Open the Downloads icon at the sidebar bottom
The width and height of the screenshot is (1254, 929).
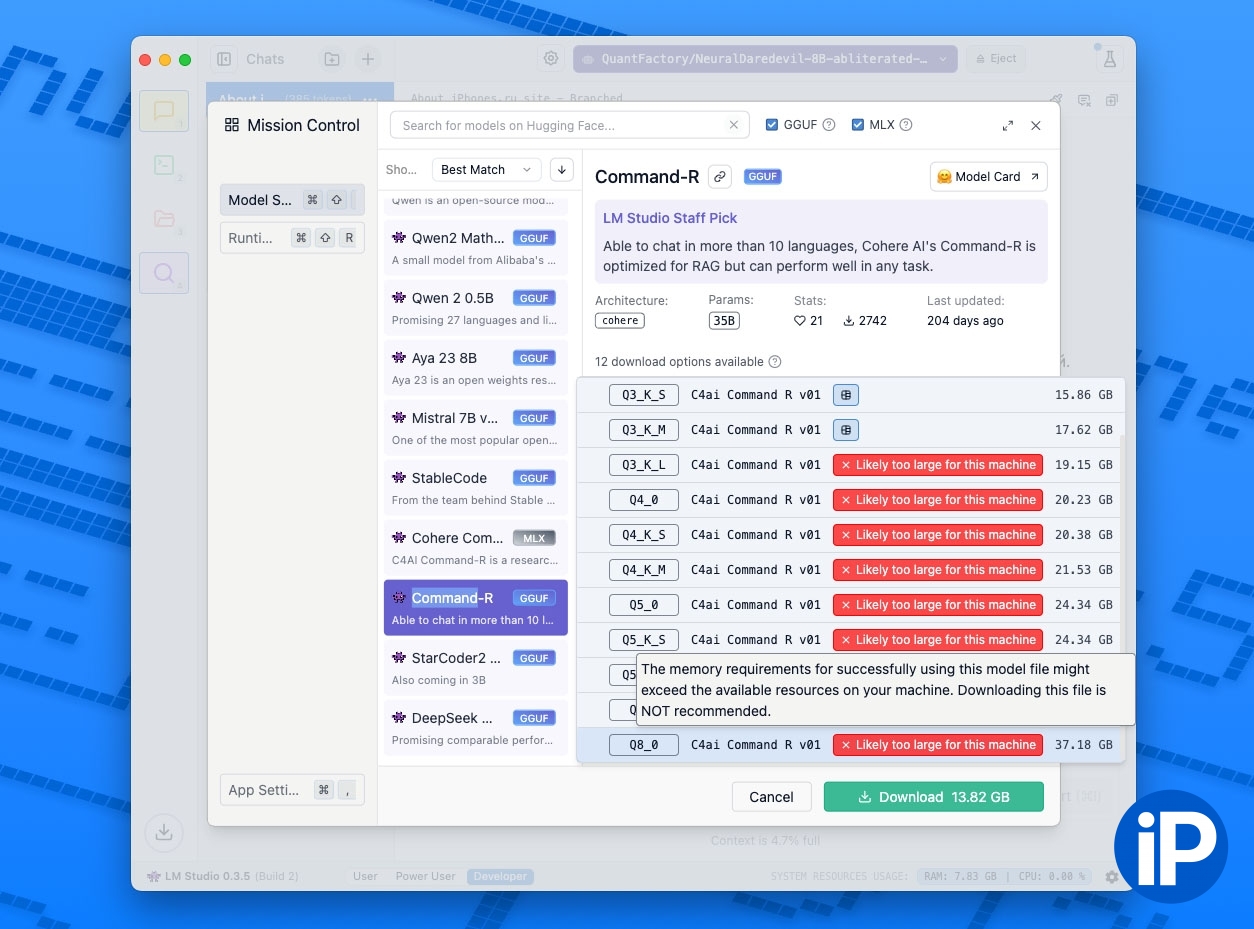(164, 832)
